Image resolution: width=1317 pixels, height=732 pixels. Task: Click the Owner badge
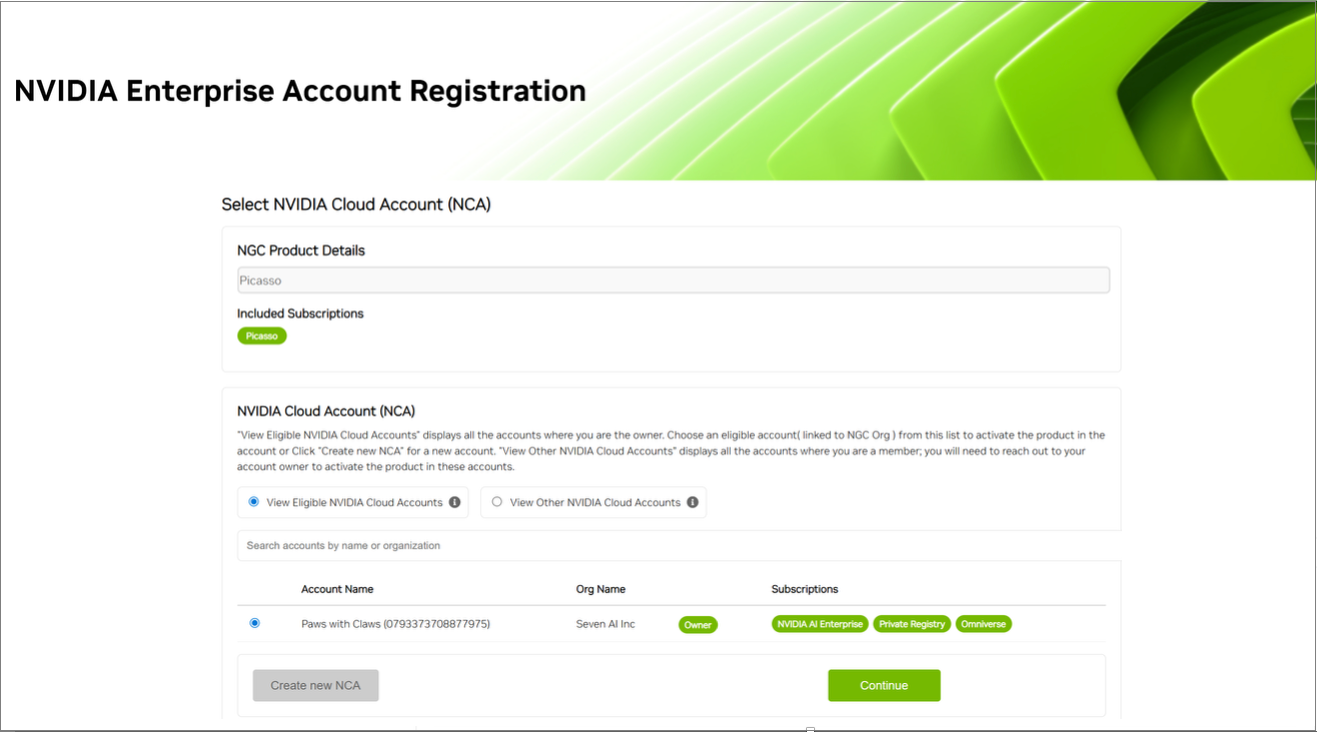(698, 625)
